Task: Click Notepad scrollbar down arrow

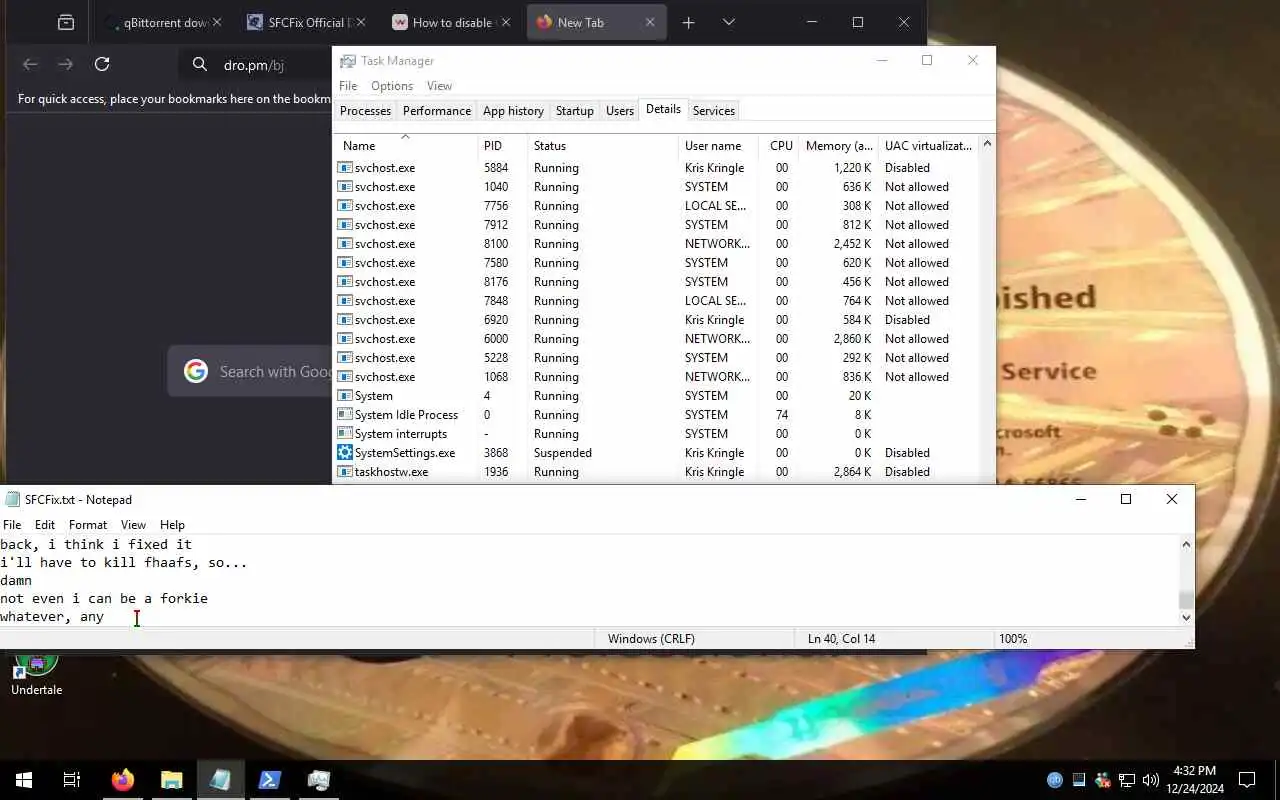Action: (x=1186, y=618)
